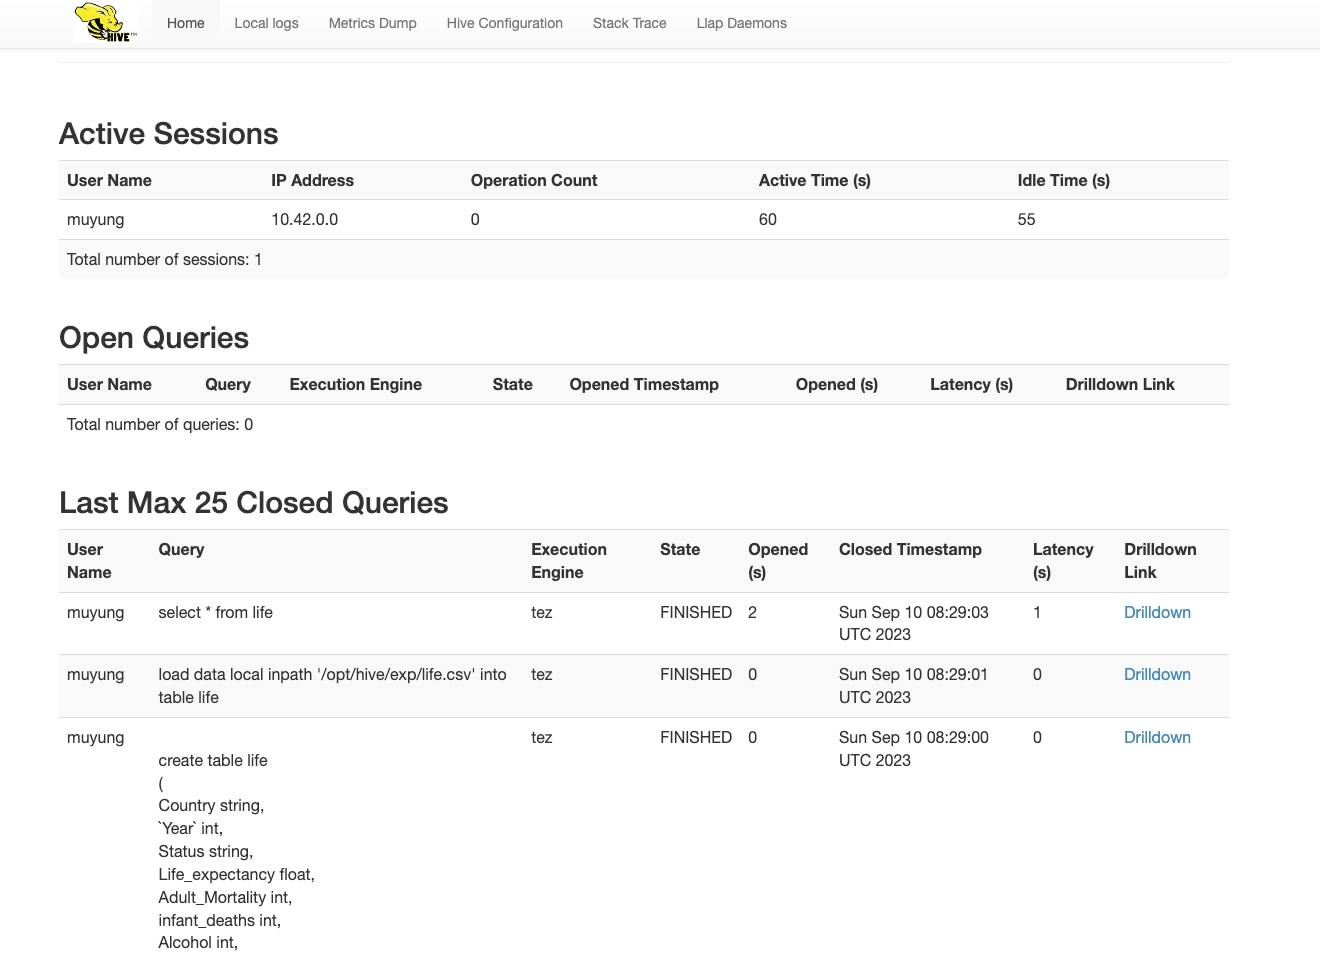Click the 'select * from life' query text
Image resolution: width=1320 pixels, height=958 pixels.
pyautogui.click(x=215, y=612)
